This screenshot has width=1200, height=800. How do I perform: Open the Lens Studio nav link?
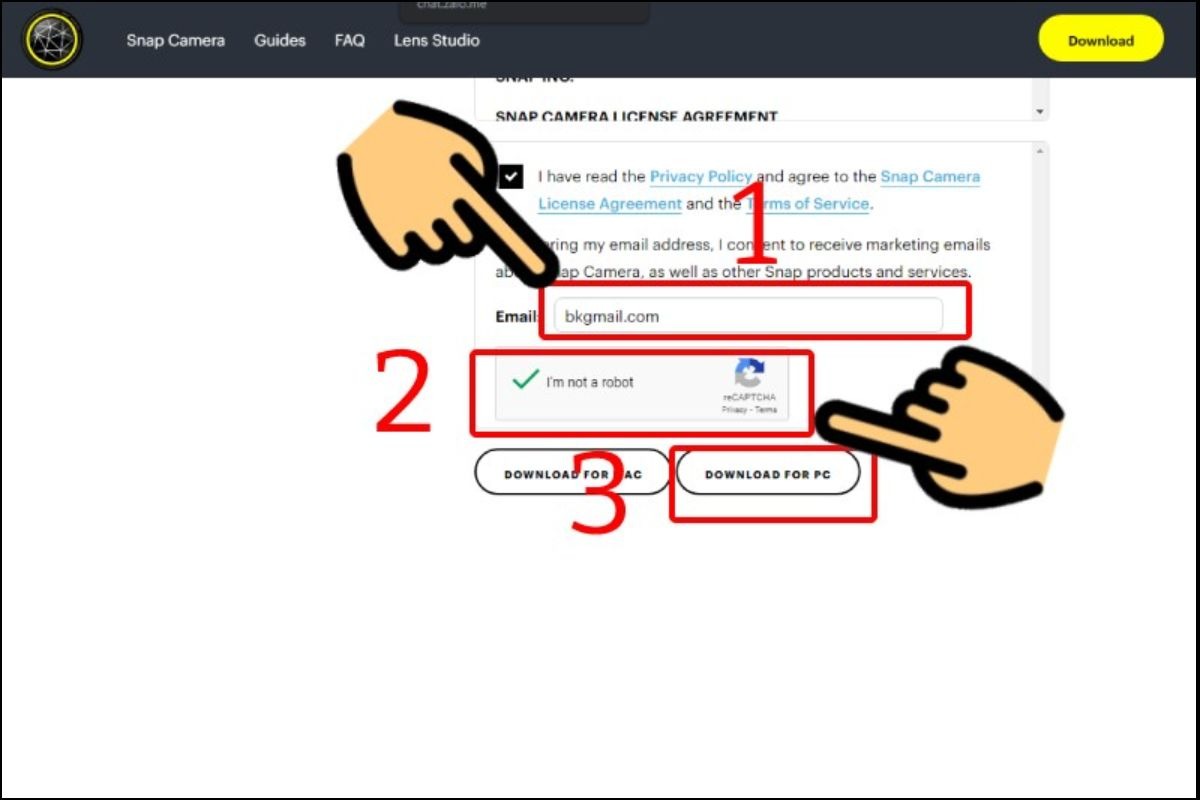click(x=437, y=41)
